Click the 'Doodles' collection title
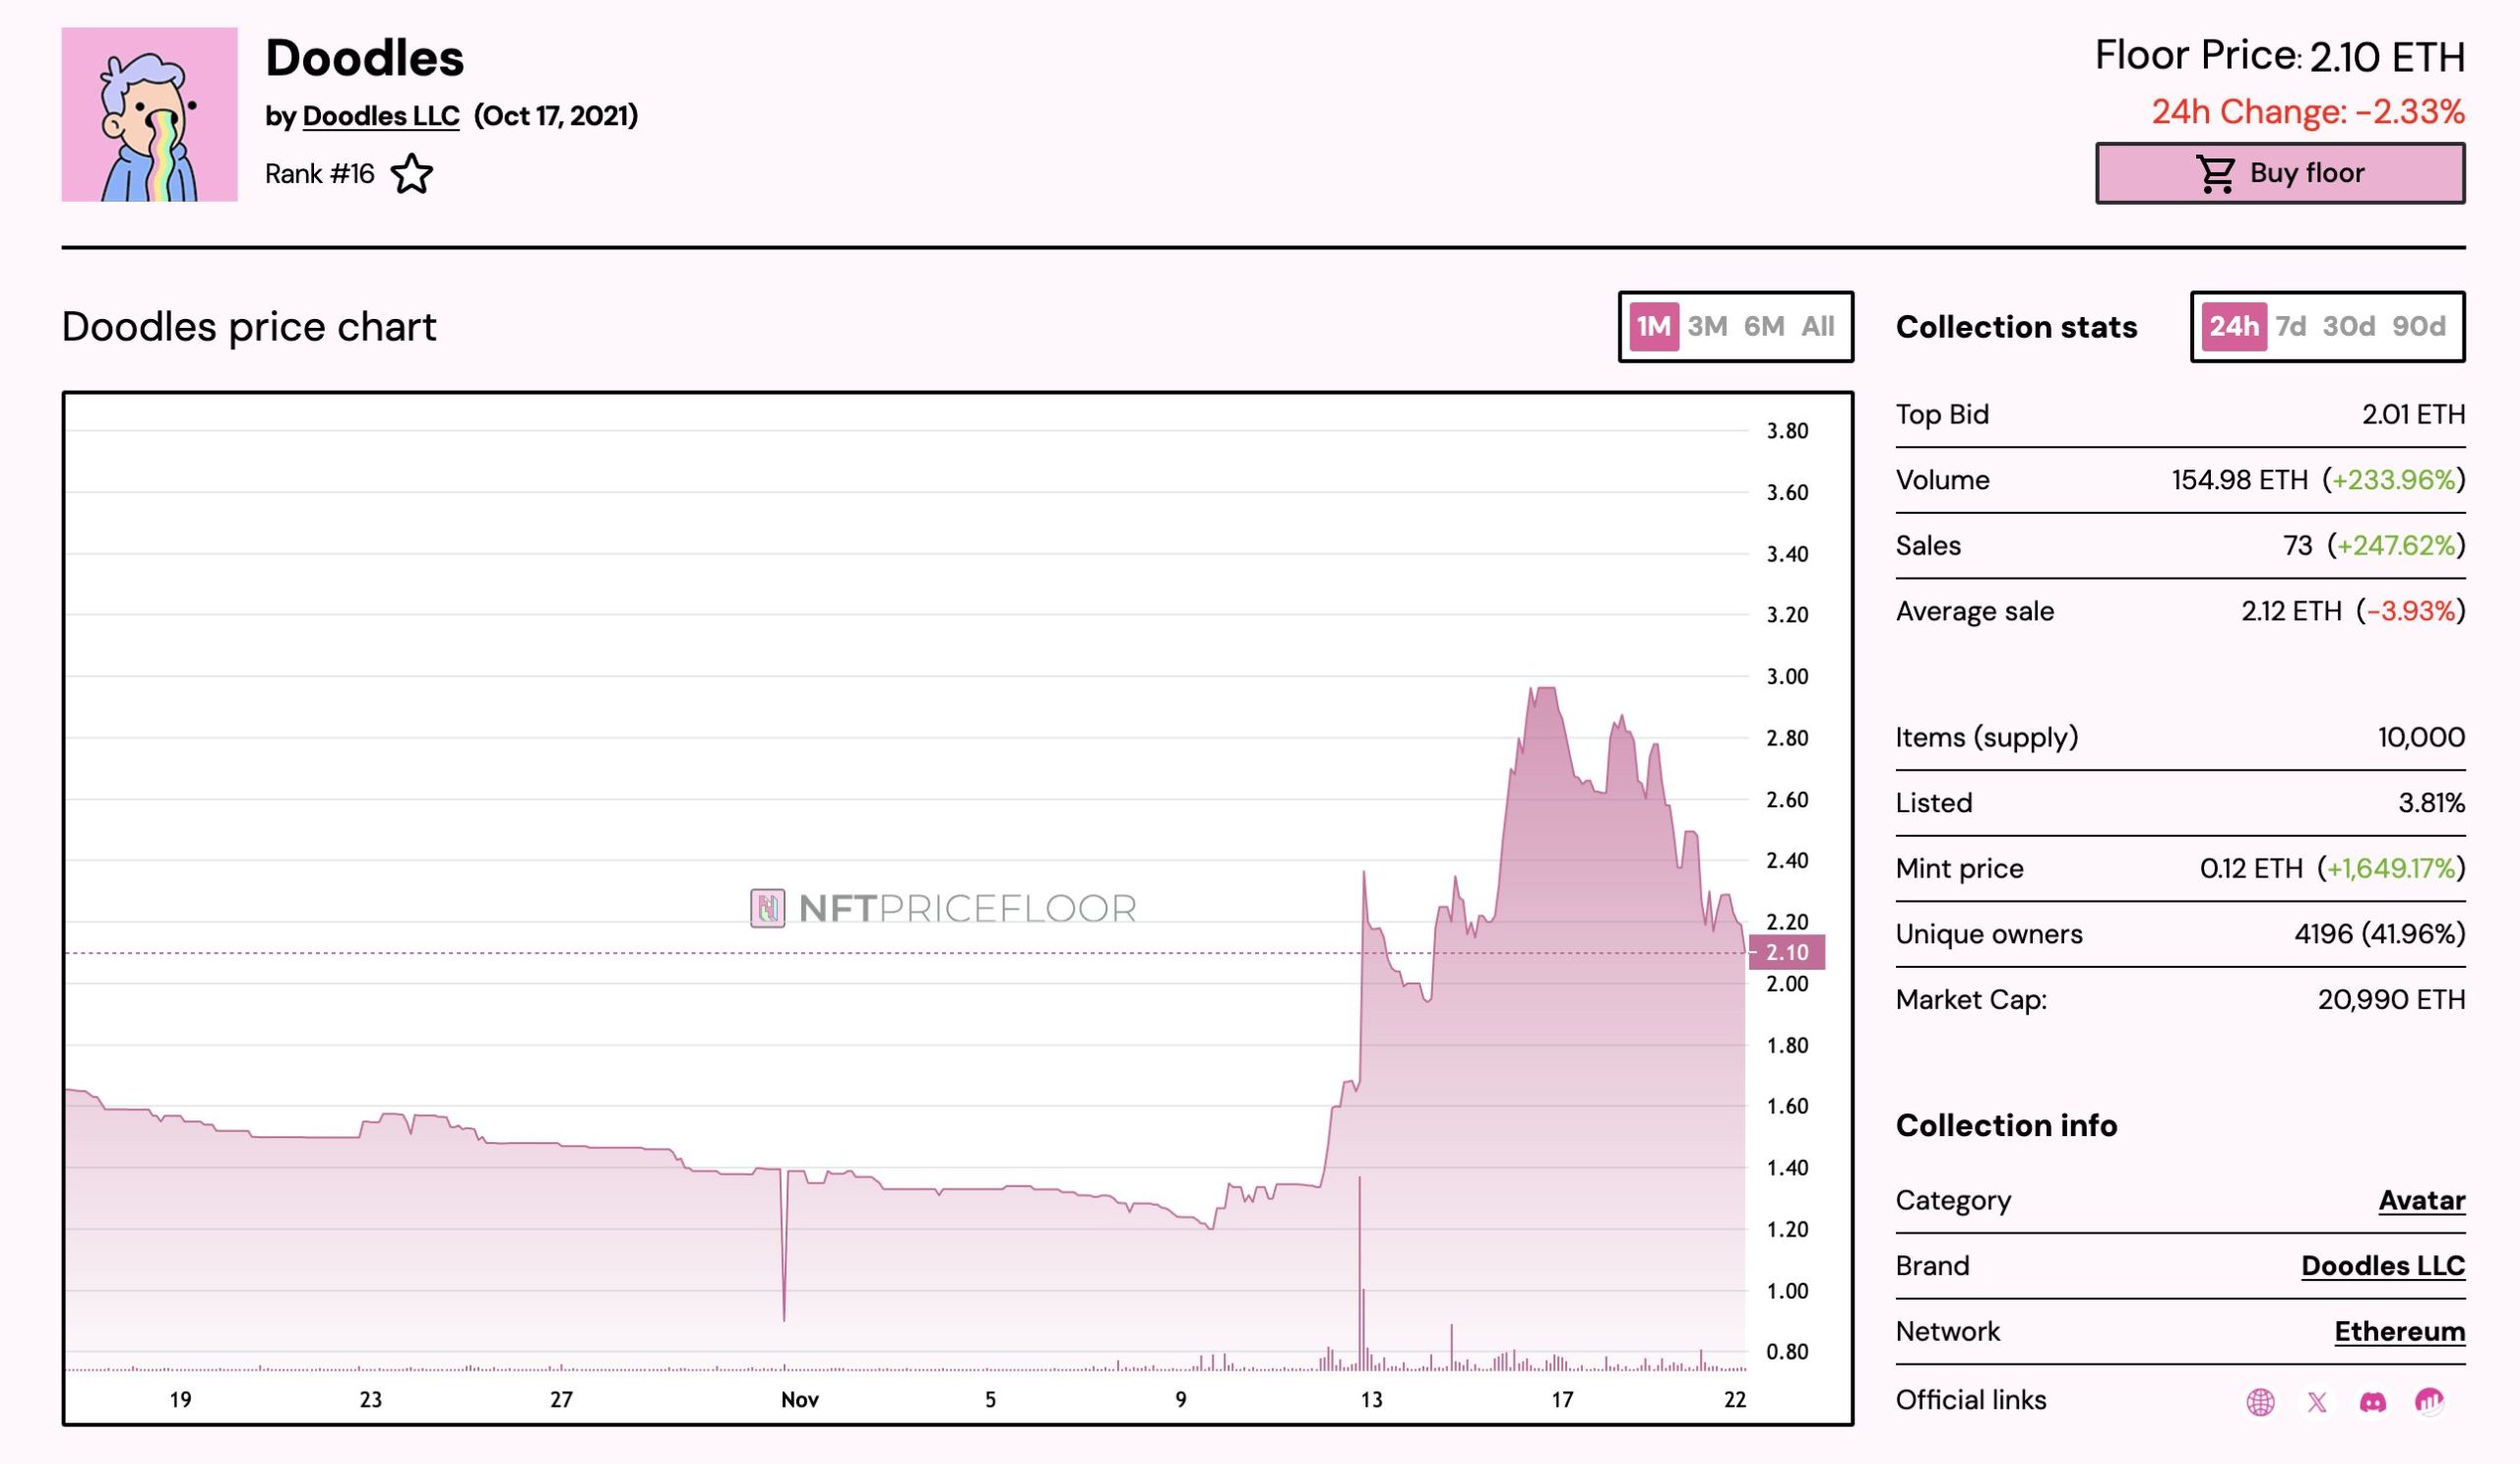This screenshot has width=2520, height=1464. coord(365,58)
